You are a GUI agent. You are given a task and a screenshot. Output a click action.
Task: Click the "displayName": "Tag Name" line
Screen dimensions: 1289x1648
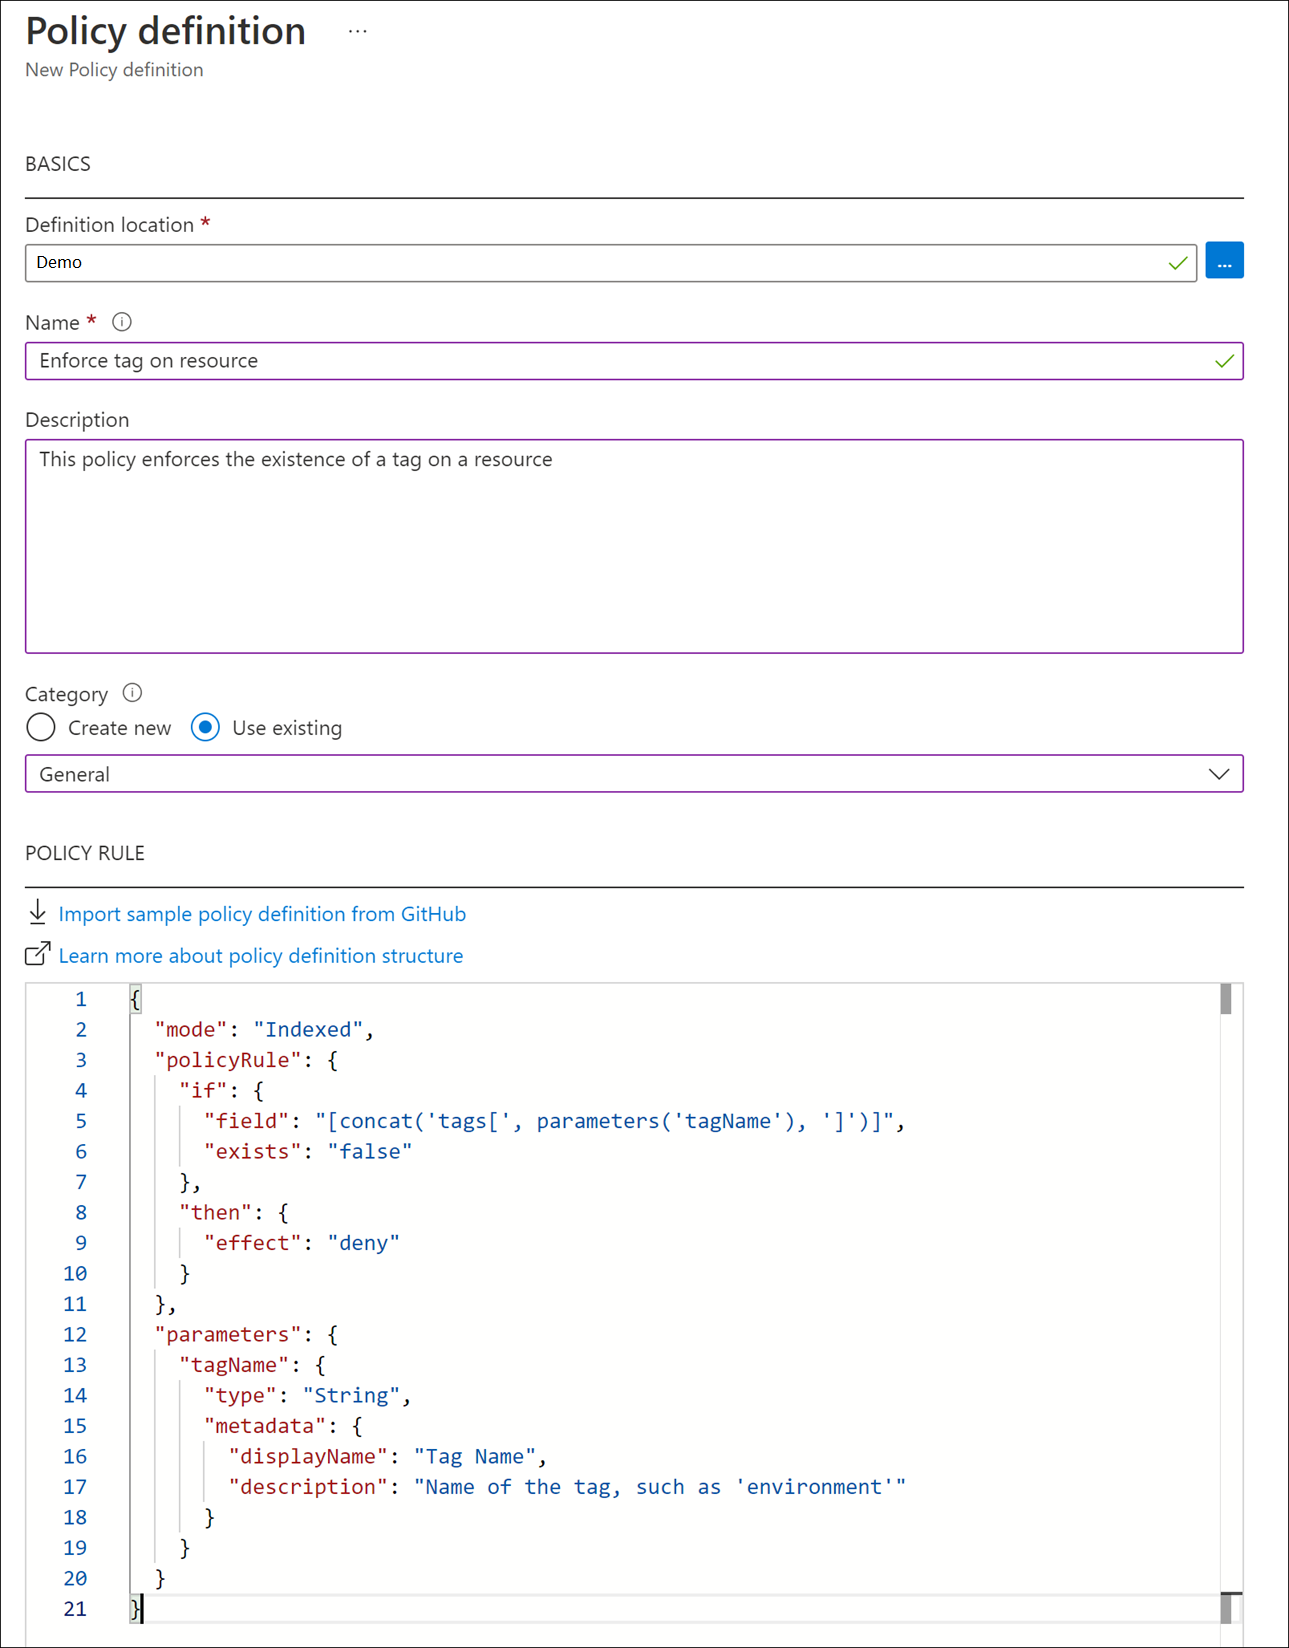(388, 1457)
